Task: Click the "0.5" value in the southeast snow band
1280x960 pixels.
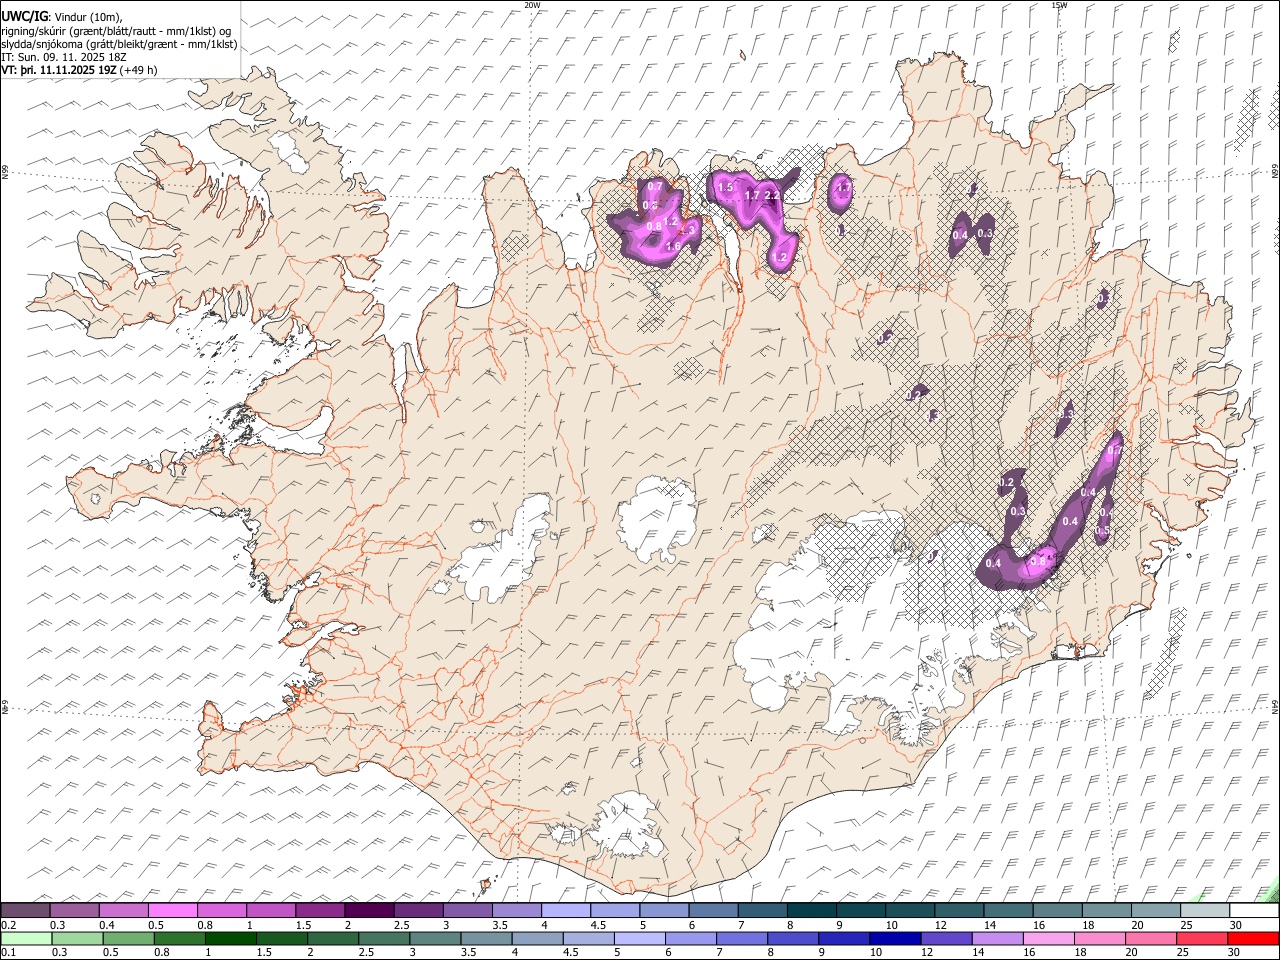Action: pyautogui.click(x=1103, y=531)
